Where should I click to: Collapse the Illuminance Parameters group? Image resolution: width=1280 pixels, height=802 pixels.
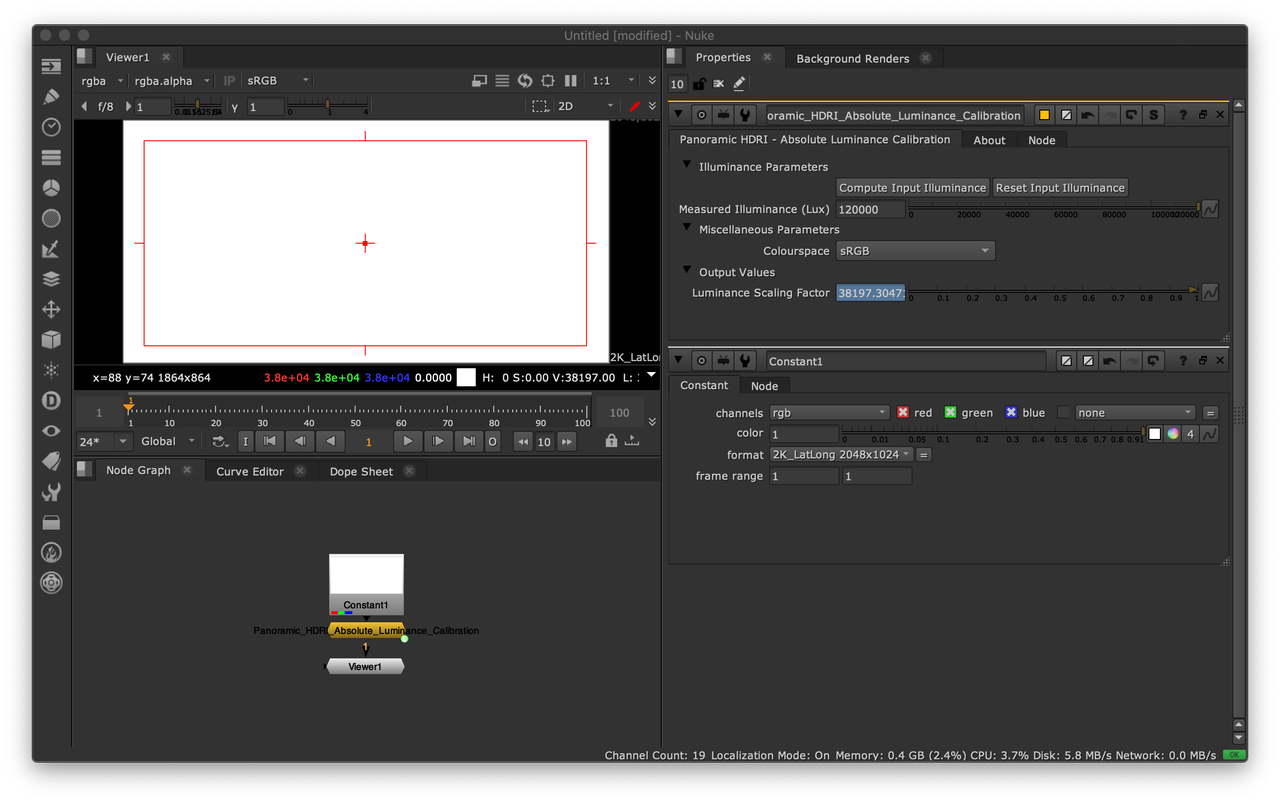click(x=687, y=166)
